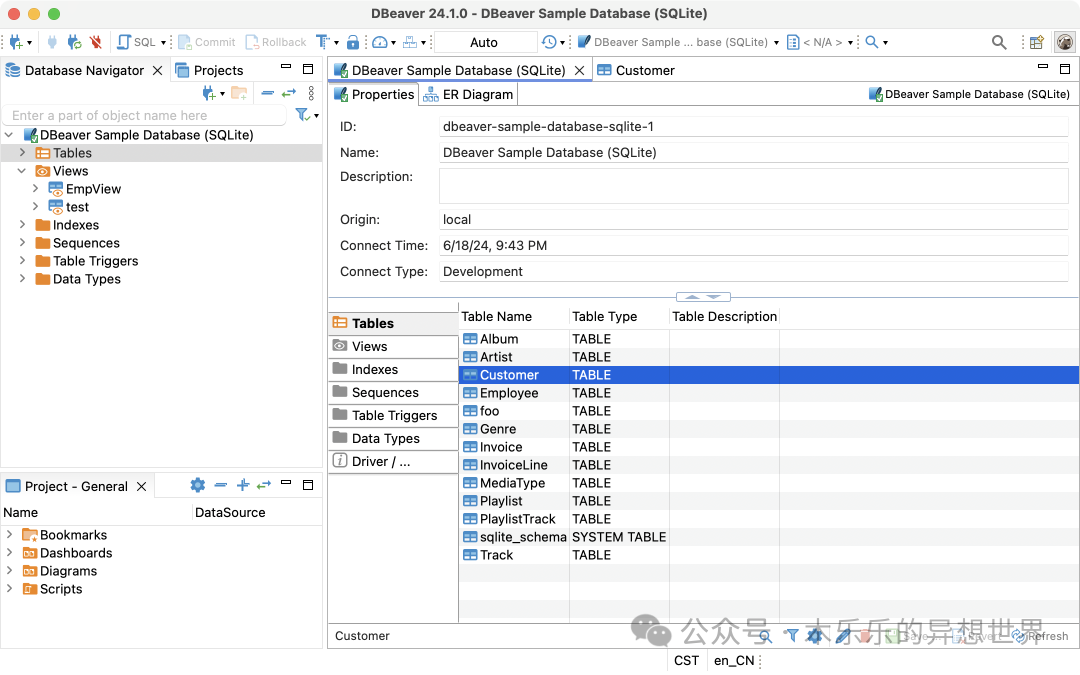
Task: Click the red Disconnect plug icon
Action: click(96, 42)
